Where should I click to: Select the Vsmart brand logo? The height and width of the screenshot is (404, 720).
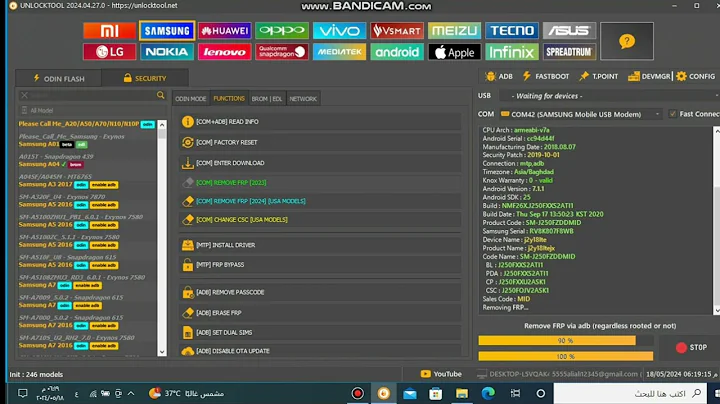click(397, 31)
